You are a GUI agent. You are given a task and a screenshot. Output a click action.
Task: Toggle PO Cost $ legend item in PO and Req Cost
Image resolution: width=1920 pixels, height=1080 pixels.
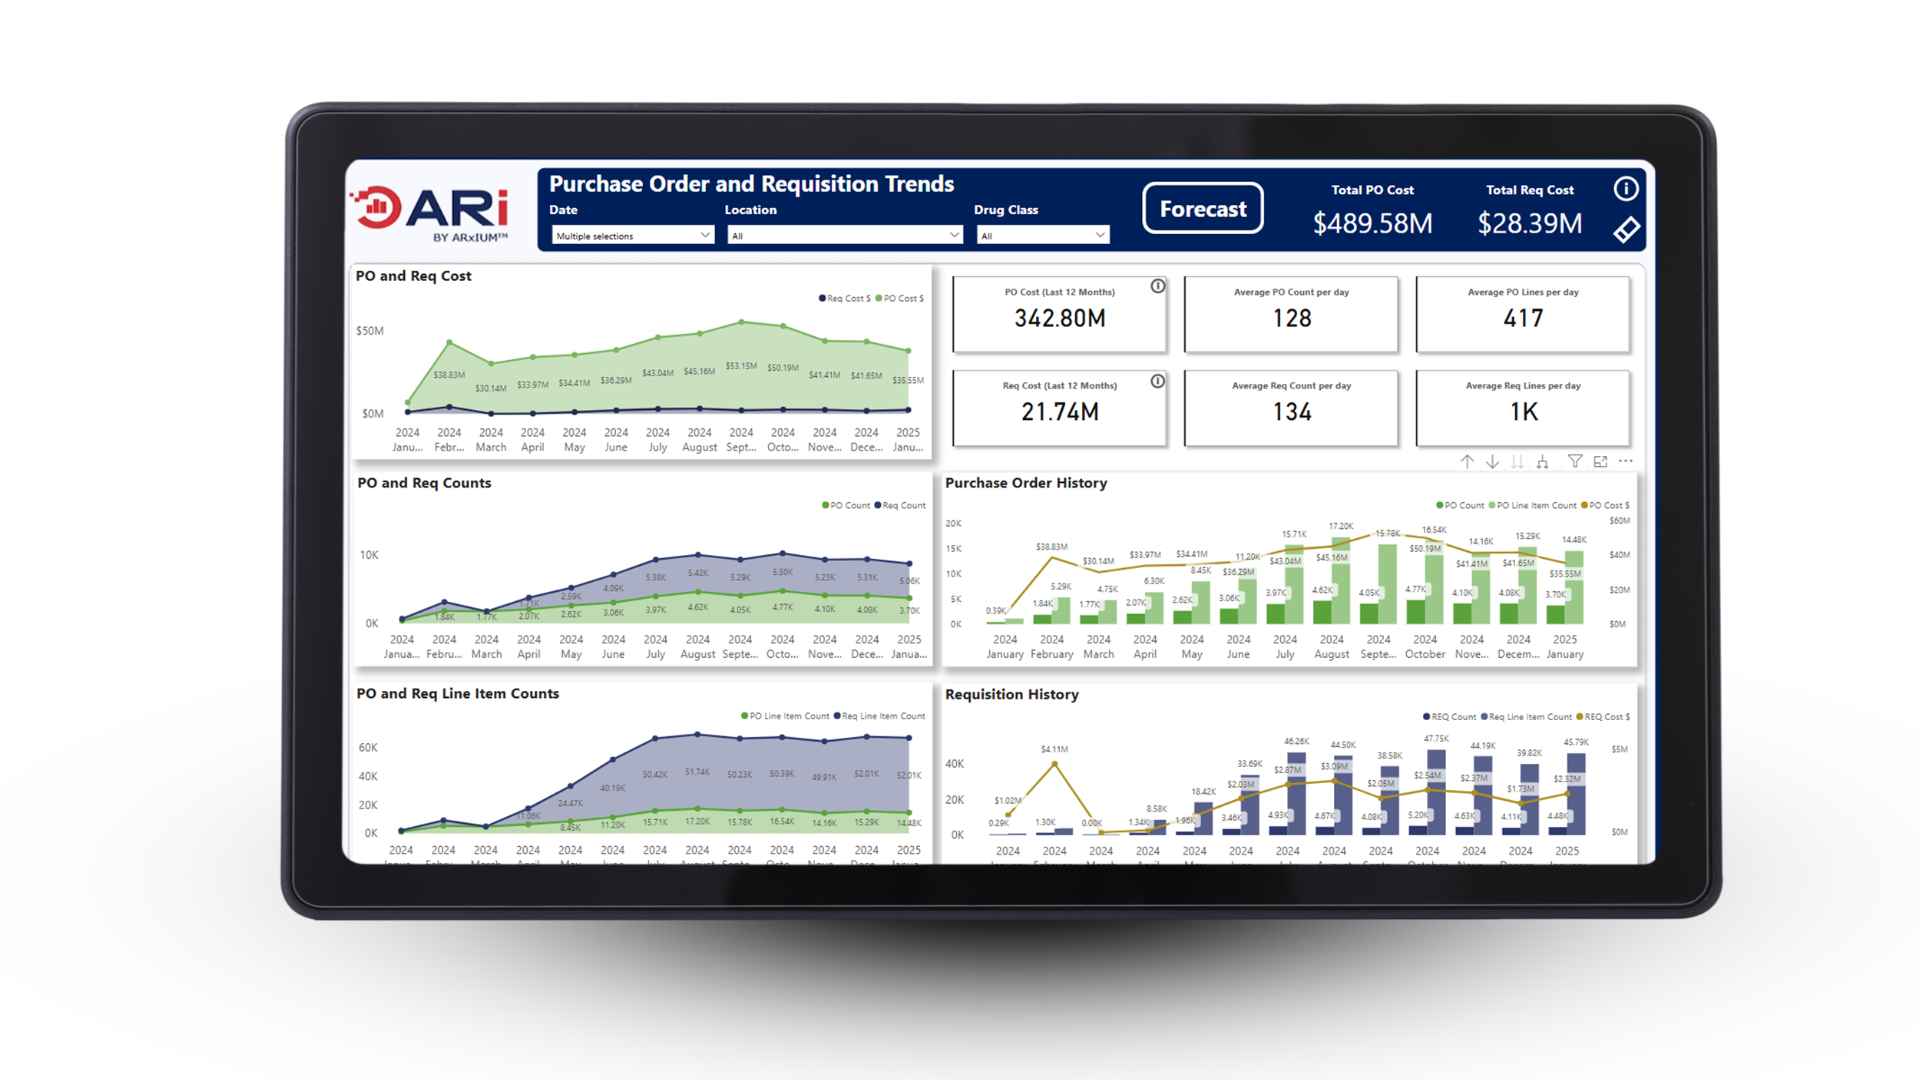pyautogui.click(x=899, y=298)
